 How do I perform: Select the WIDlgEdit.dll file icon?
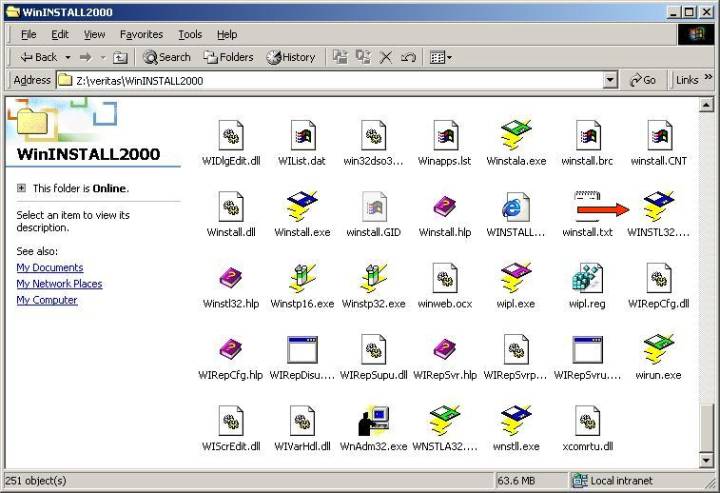[x=231, y=136]
